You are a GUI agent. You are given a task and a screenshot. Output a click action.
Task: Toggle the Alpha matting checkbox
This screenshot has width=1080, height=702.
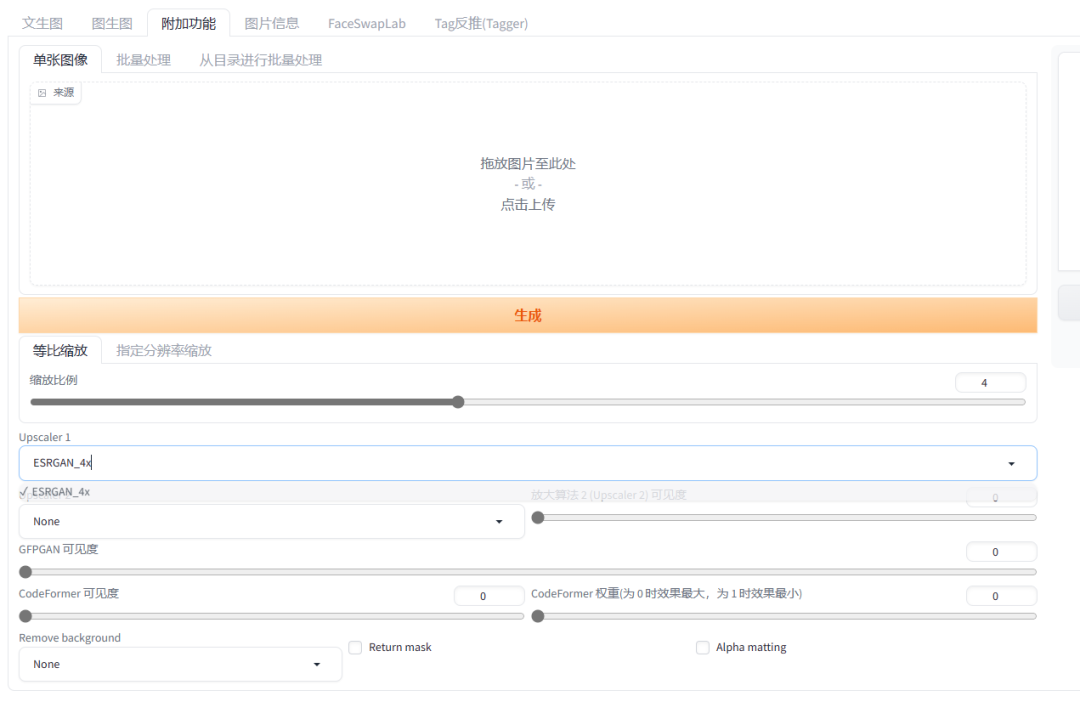point(702,648)
